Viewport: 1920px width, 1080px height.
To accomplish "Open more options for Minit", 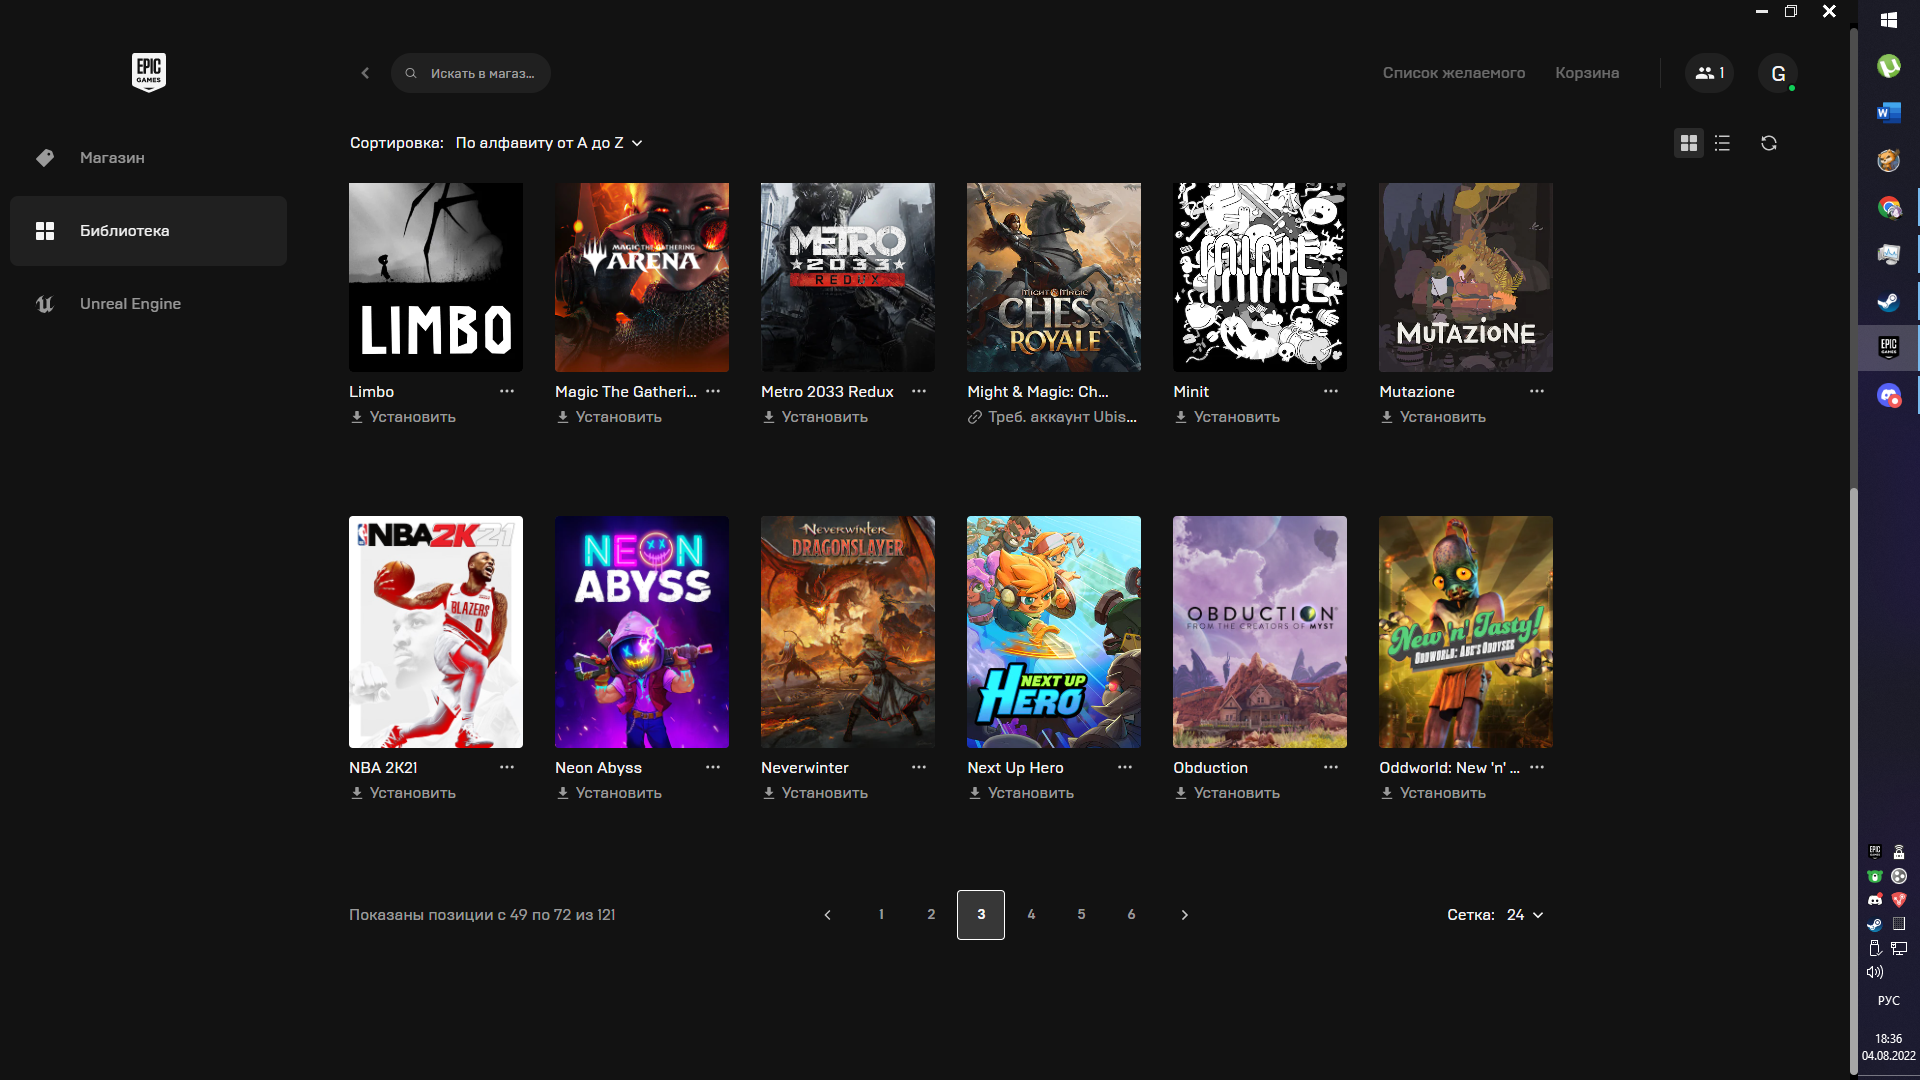I will pos(1331,391).
